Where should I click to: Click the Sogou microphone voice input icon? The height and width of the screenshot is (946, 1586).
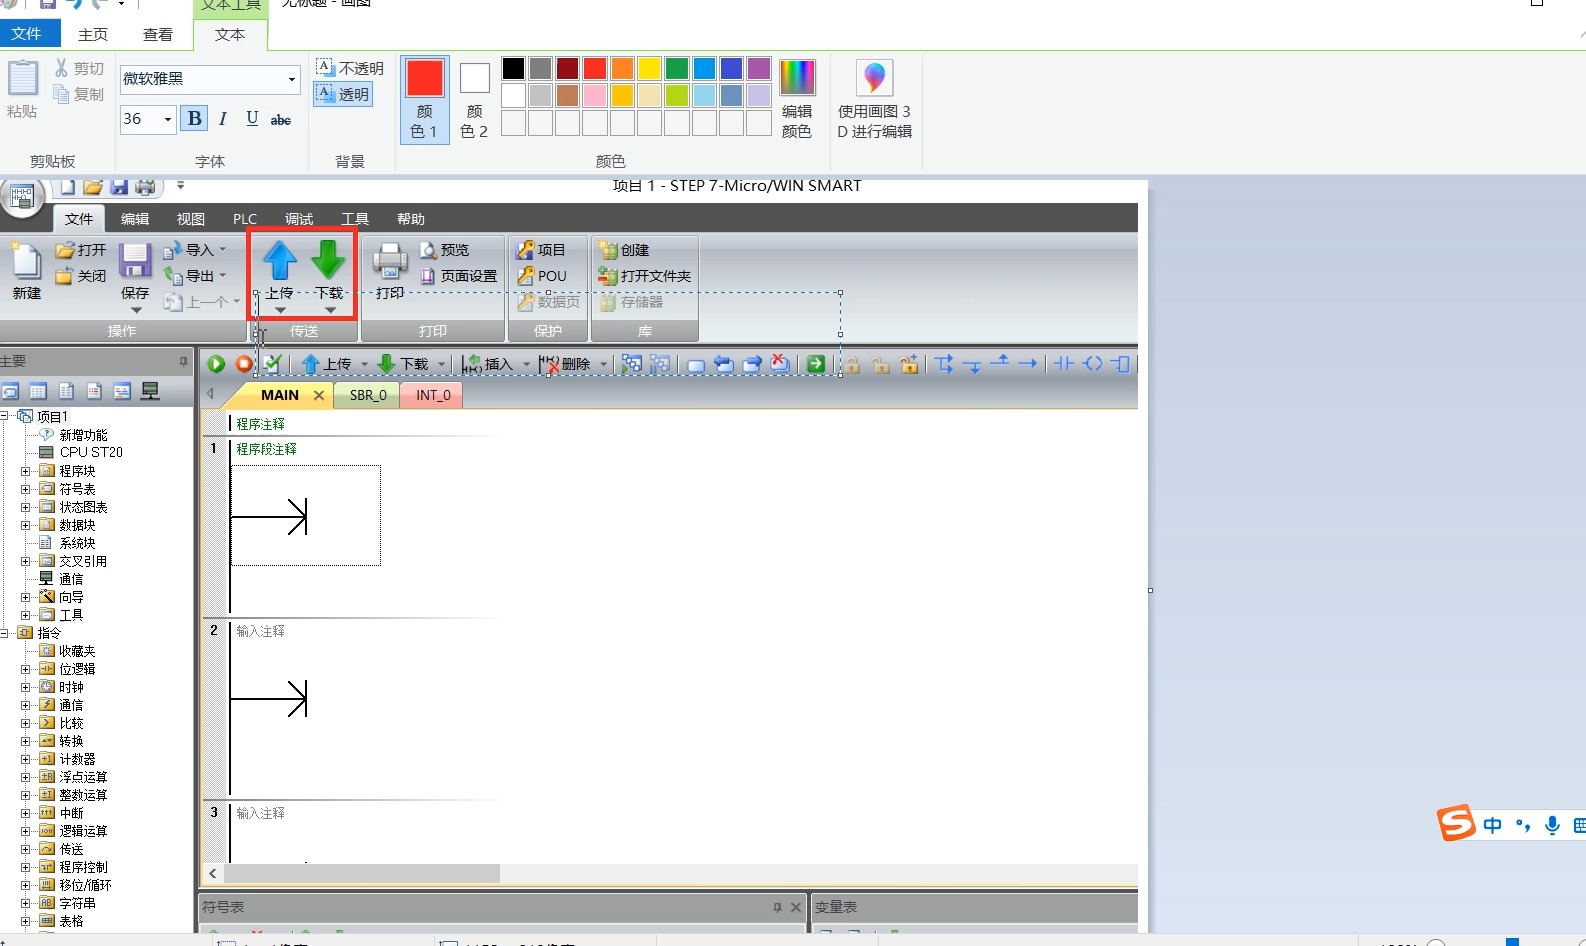1552,825
